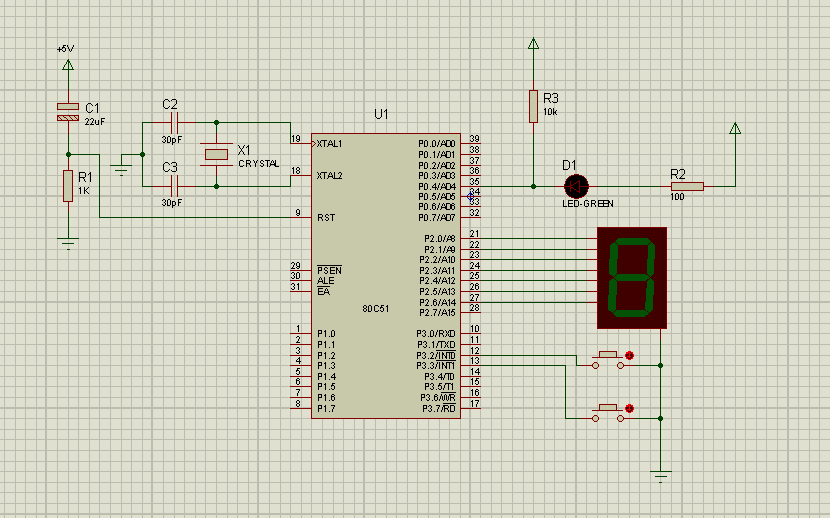Click electrolytic capacitor C1

[x=68, y=112]
